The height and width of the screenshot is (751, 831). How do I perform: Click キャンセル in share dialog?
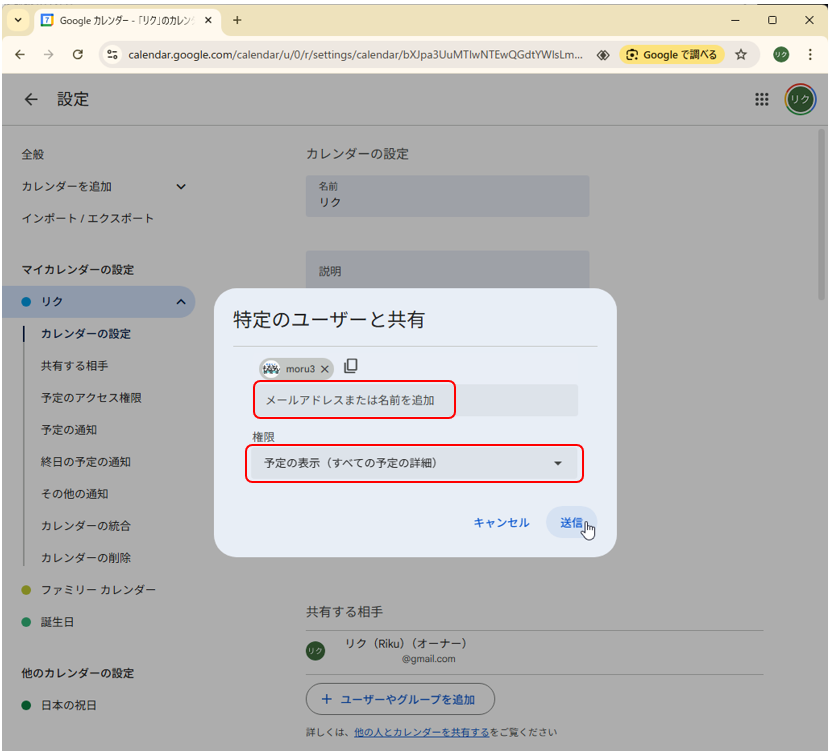(501, 522)
